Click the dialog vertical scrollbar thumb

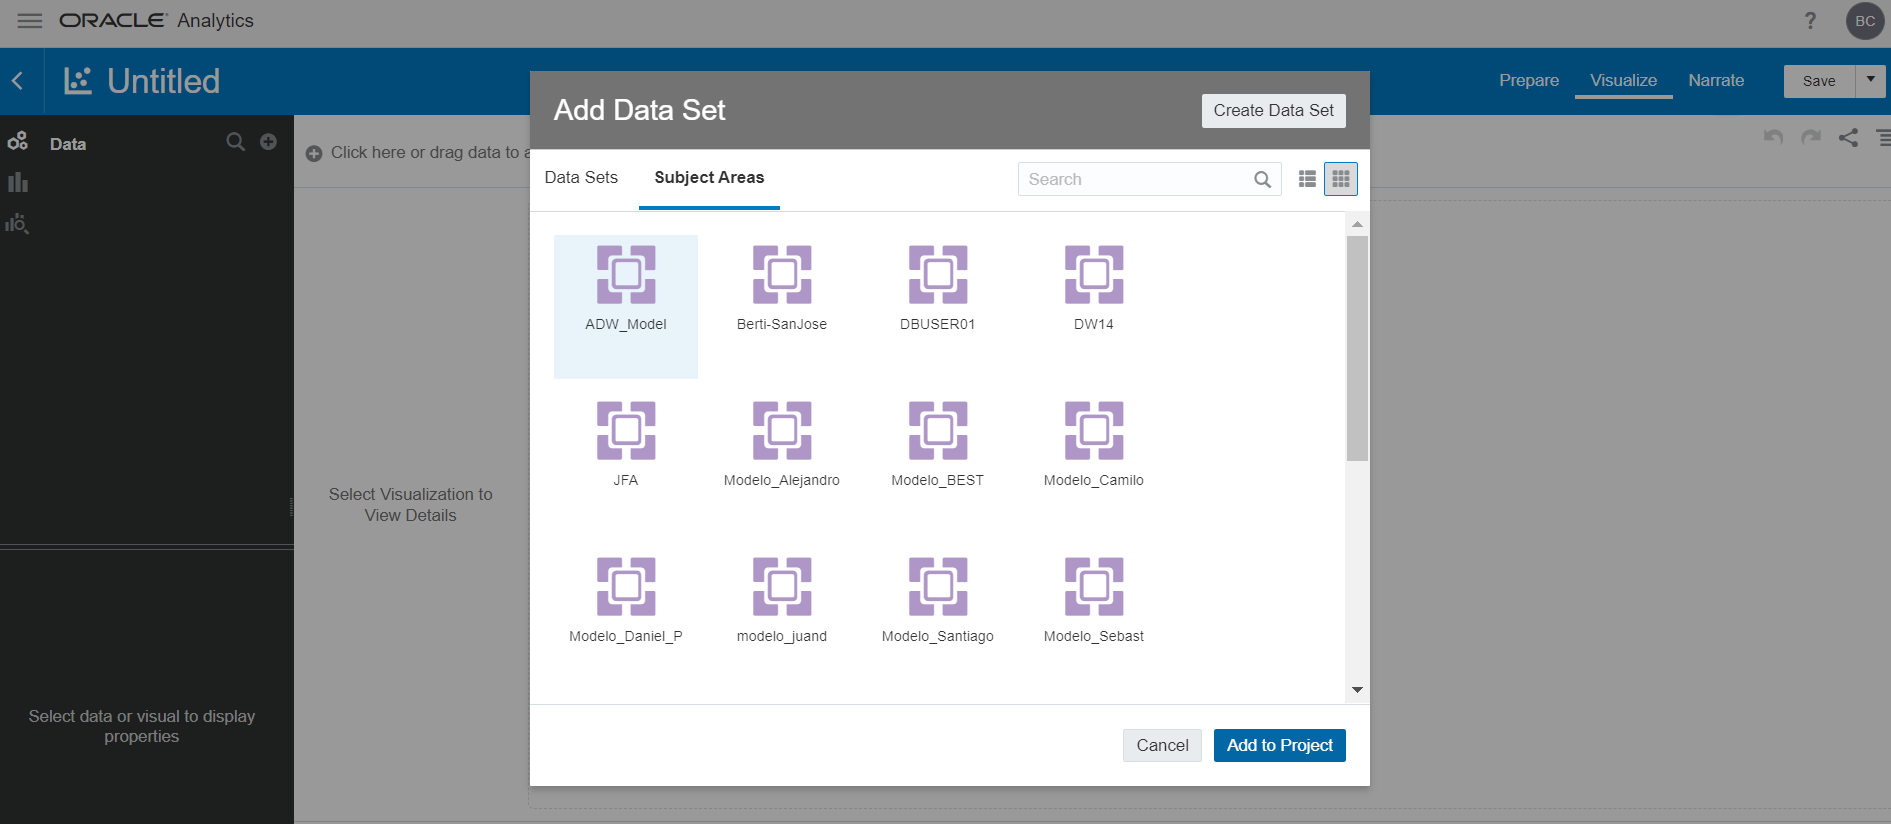[1357, 348]
